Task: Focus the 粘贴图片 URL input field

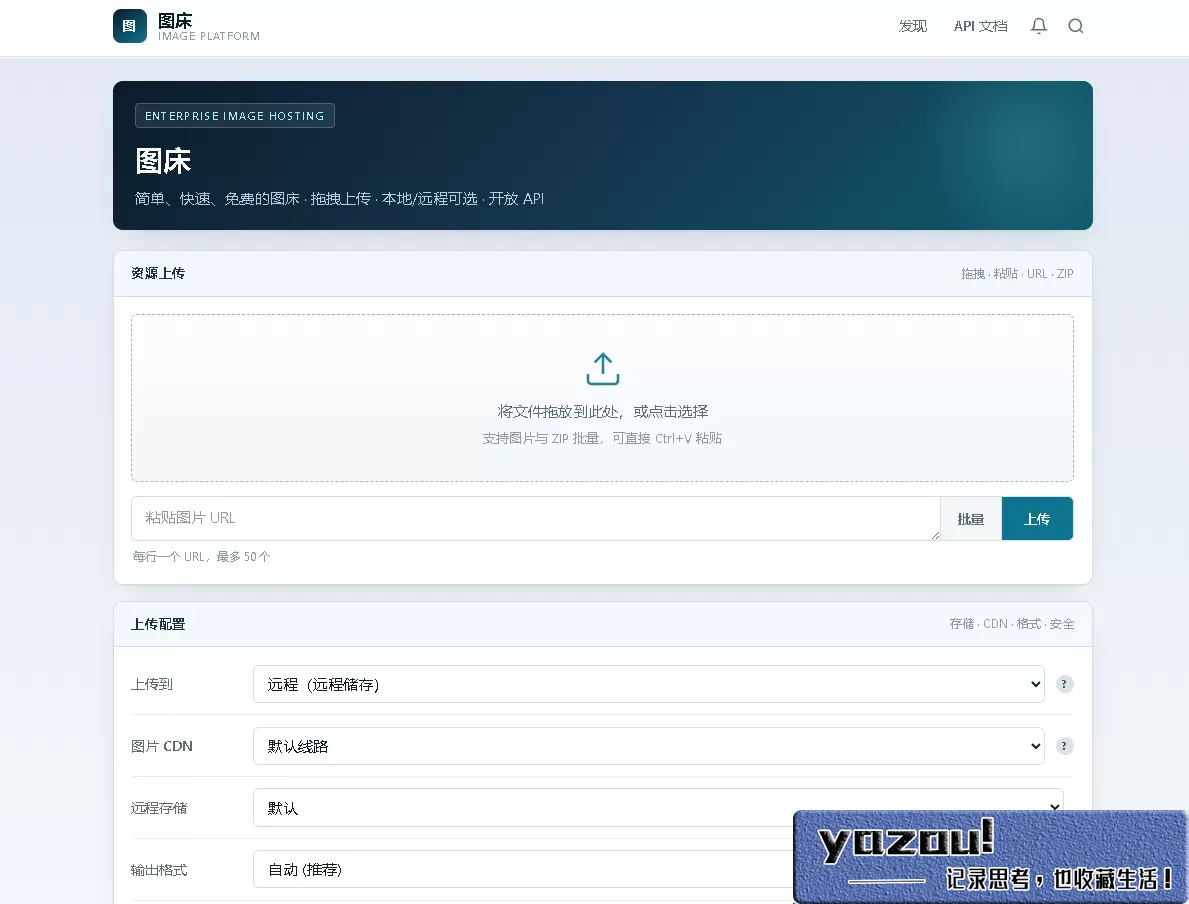Action: (x=536, y=519)
